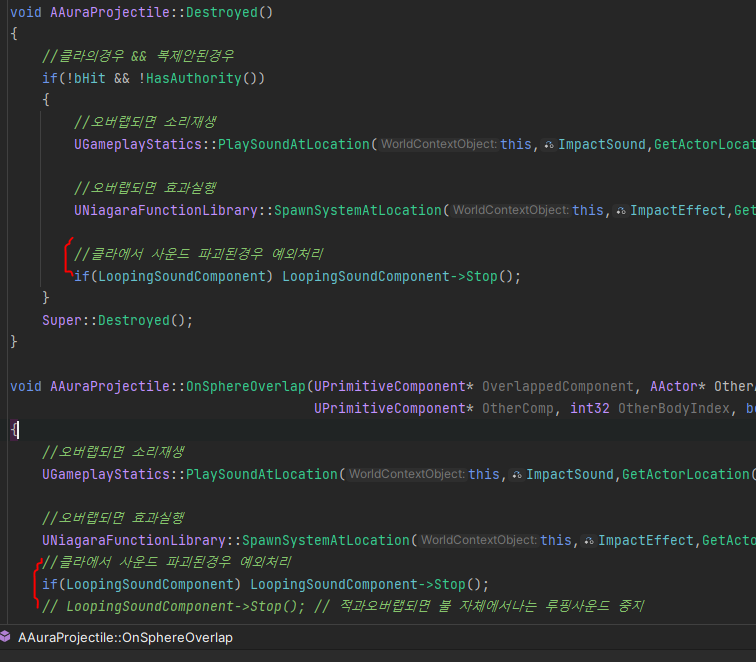Click the WorldContextObject hint in OnSphereOverlap's SpawnSystemAtLocation call
756x662 pixels.
[x=478, y=540]
